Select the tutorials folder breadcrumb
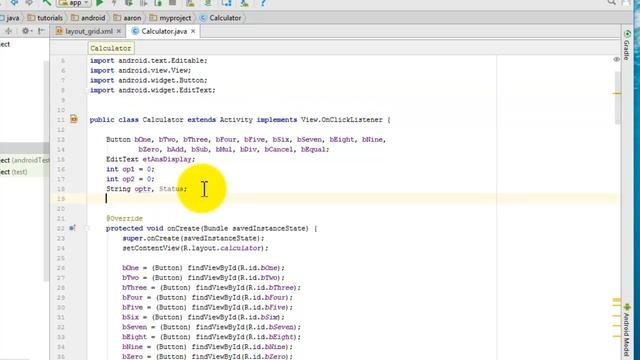Image resolution: width=640 pixels, height=360 pixels. click(x=45, y=18)
